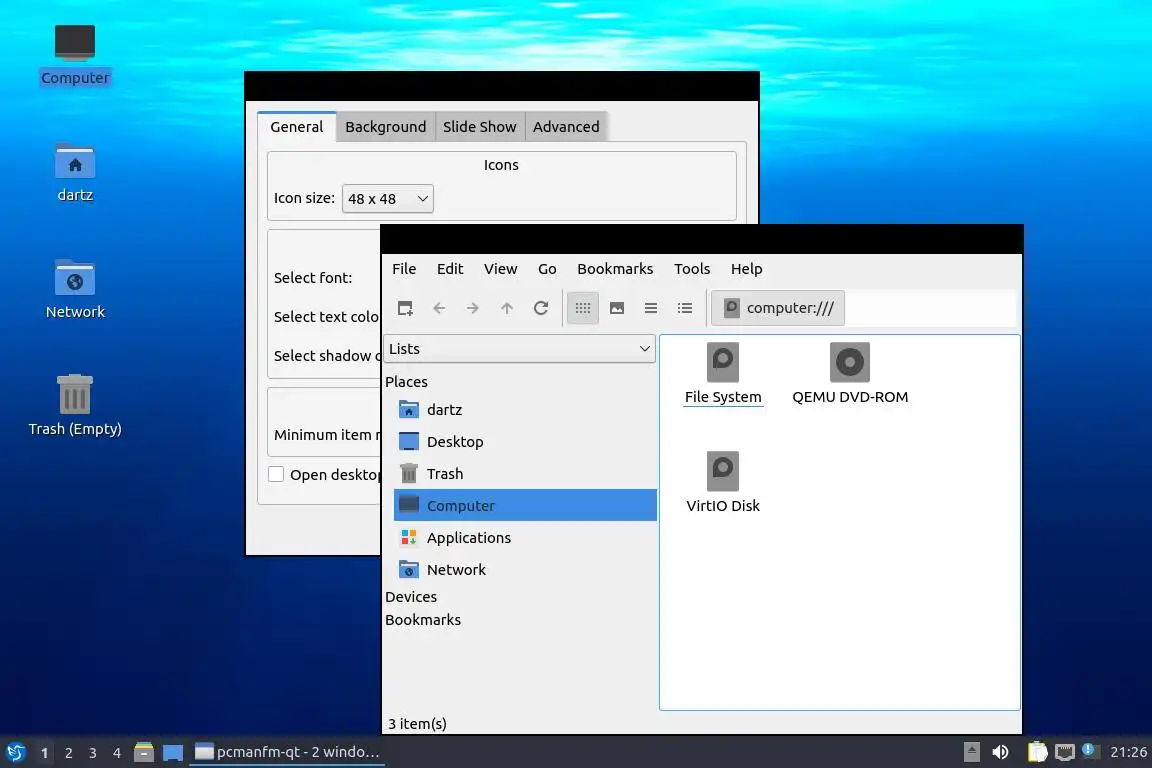1152x768 pixels.
Task: Go up to the parent folder arrow
Action: tap(507, 308)
